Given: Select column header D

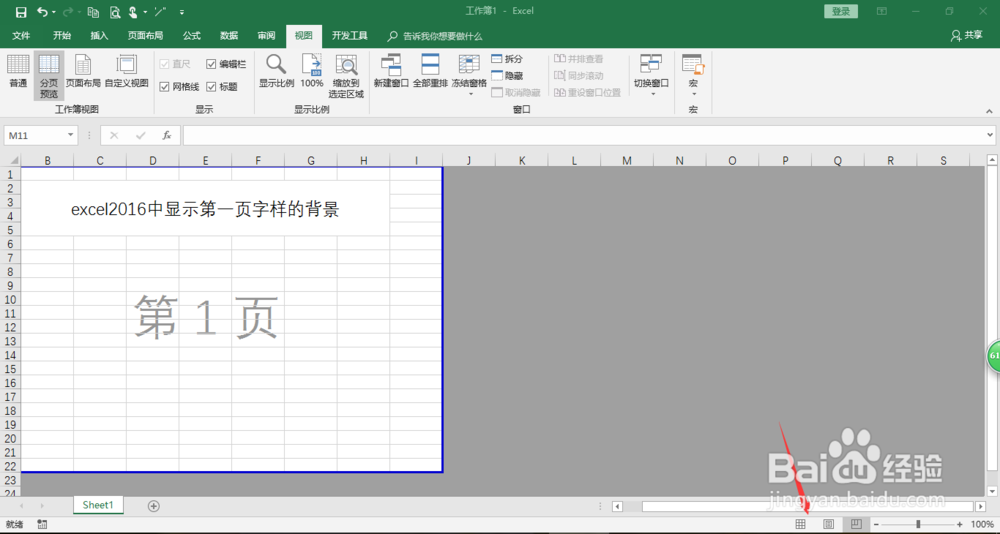Looking at the screenshot, I should tap(152, 161).
